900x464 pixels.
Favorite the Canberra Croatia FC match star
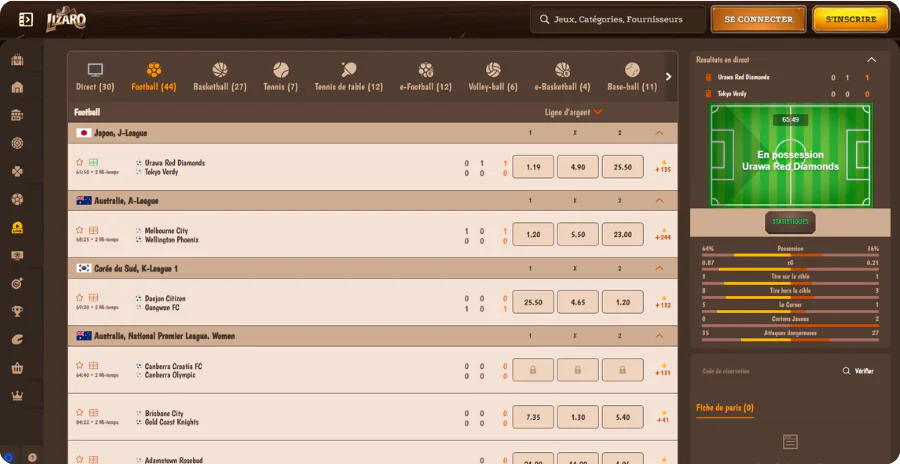[80, 365]
